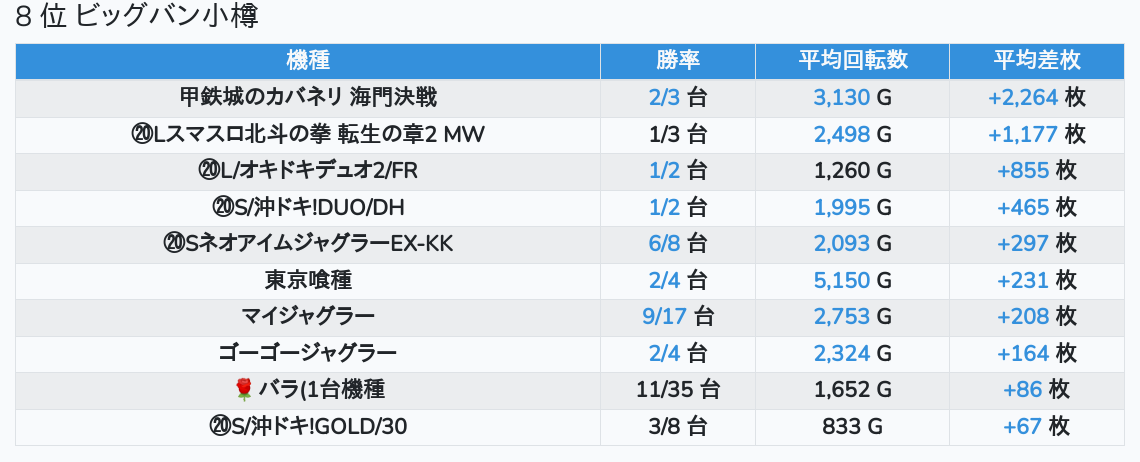This screenshot has width=1140, height=462.
Task: Open the +2,264 average difference link
Action: pos(1022,97)
